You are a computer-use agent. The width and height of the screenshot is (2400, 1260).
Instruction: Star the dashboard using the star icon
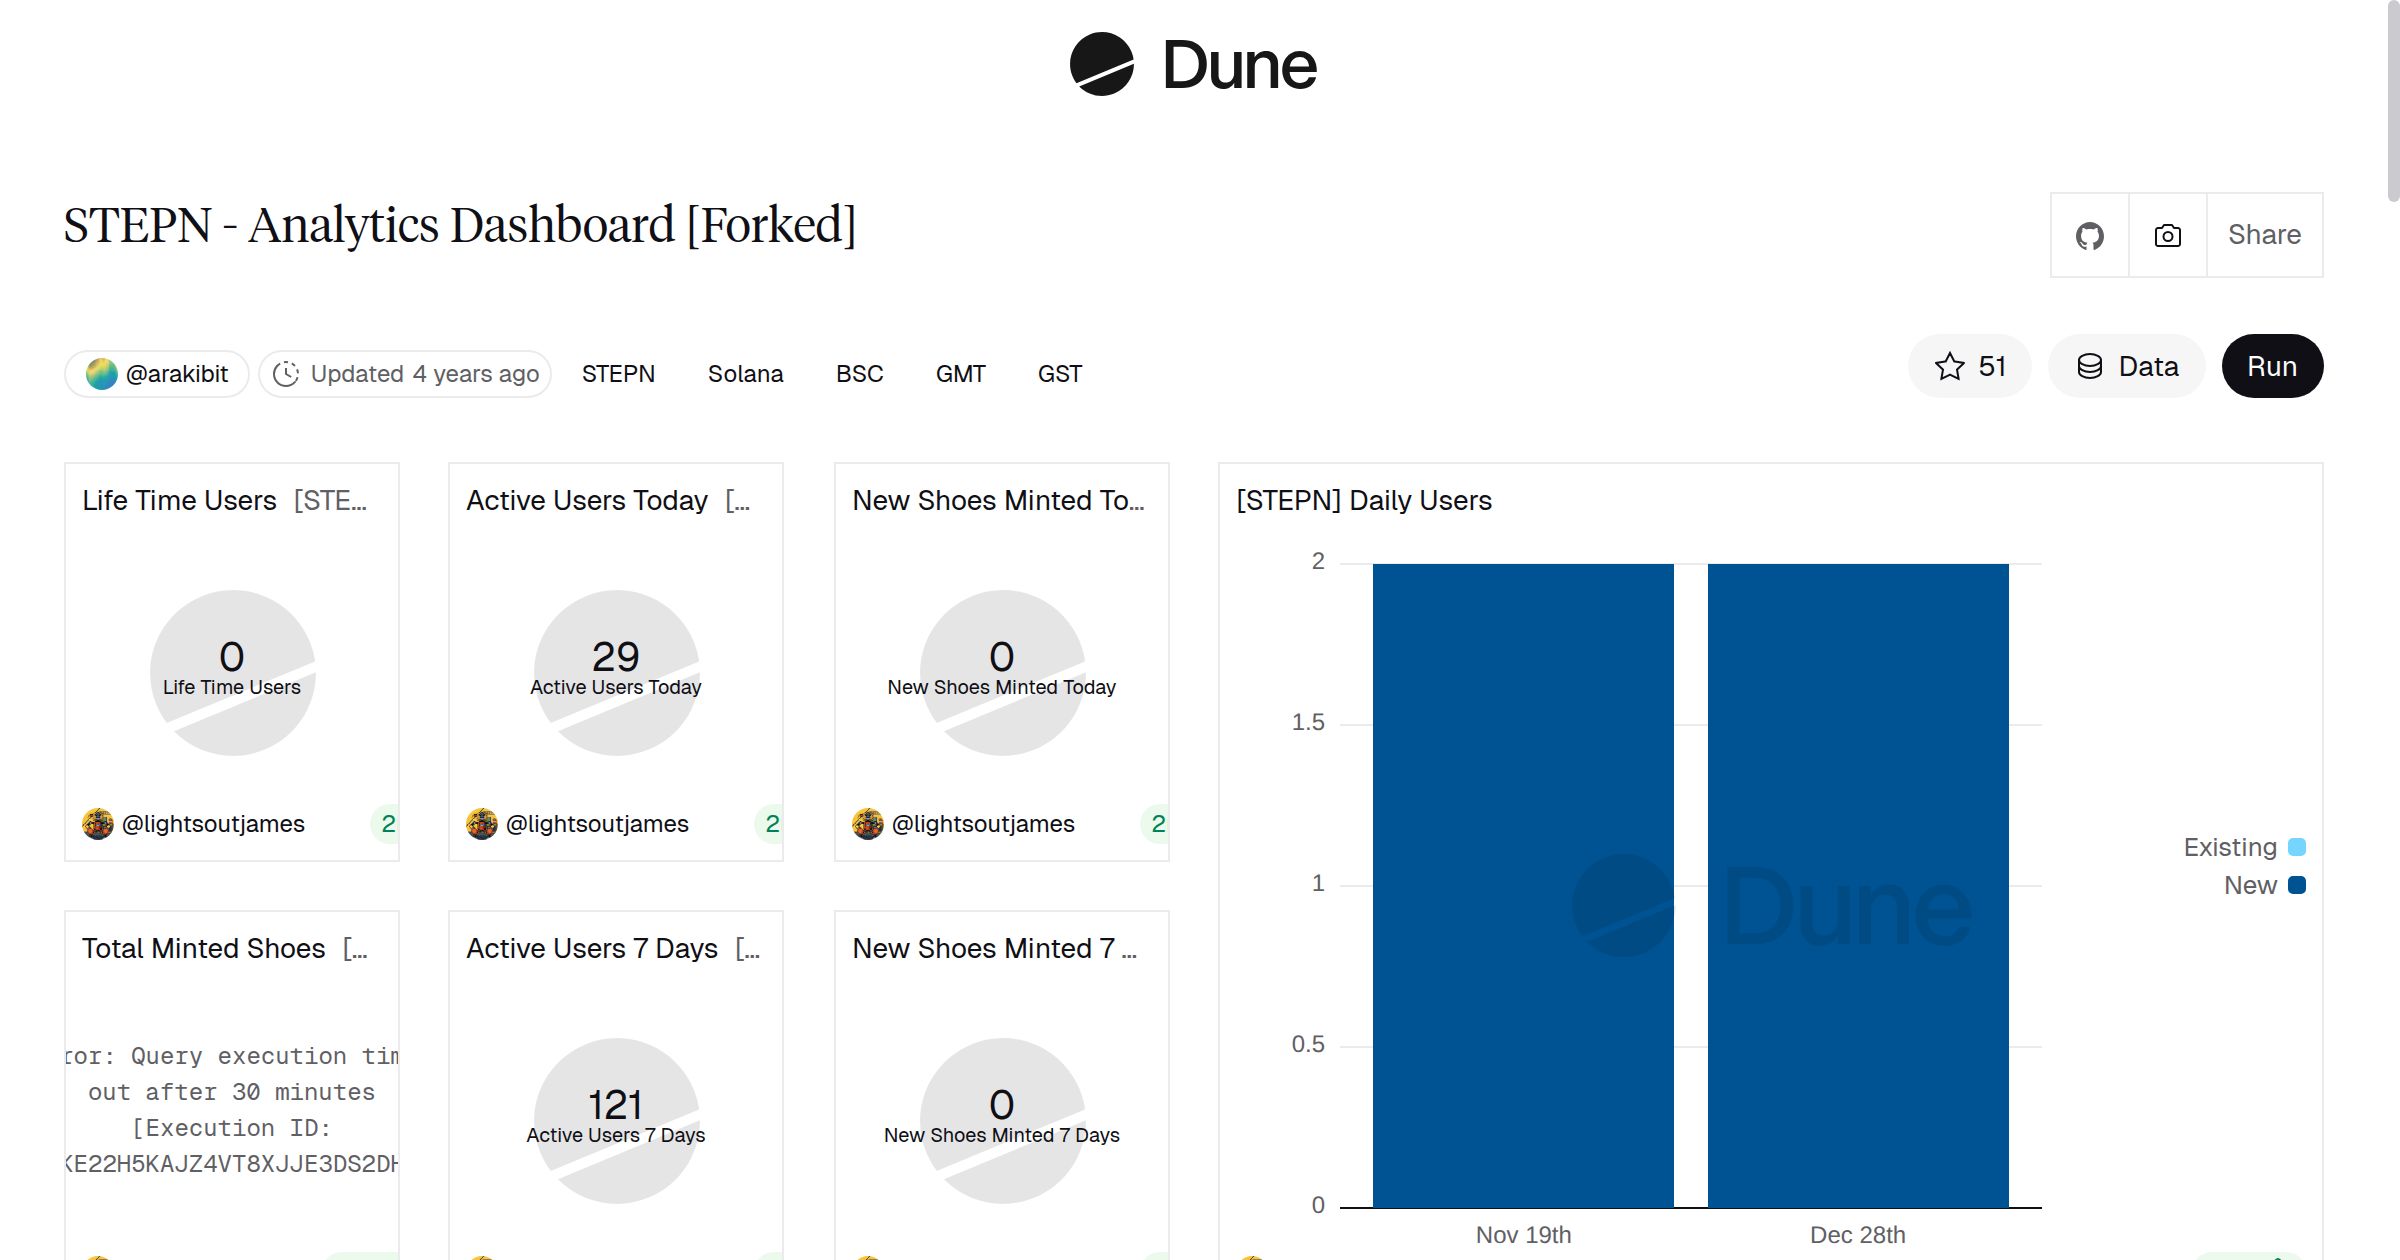pos(1948,366)
